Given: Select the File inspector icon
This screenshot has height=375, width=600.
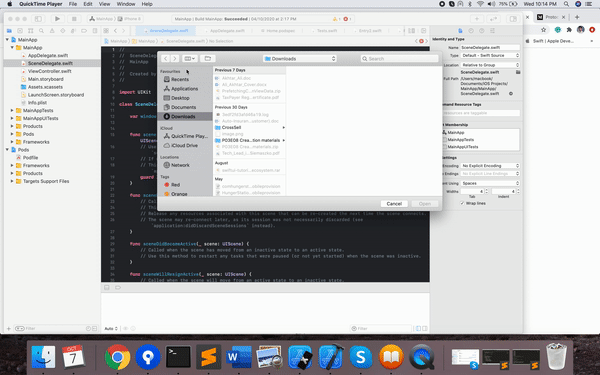Looking at the screenshot, I should [460, 31].
